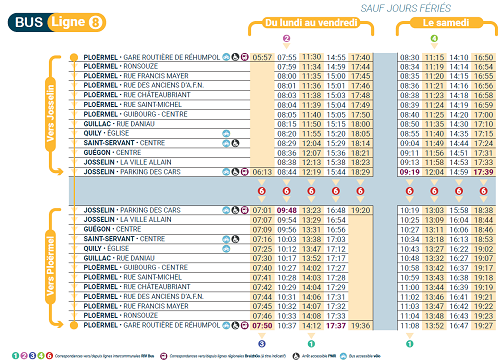Click bike icon on Quily Église, Vers Josselin row
Image resolution: width=500 pixels, height=362 pixels.
226,134
